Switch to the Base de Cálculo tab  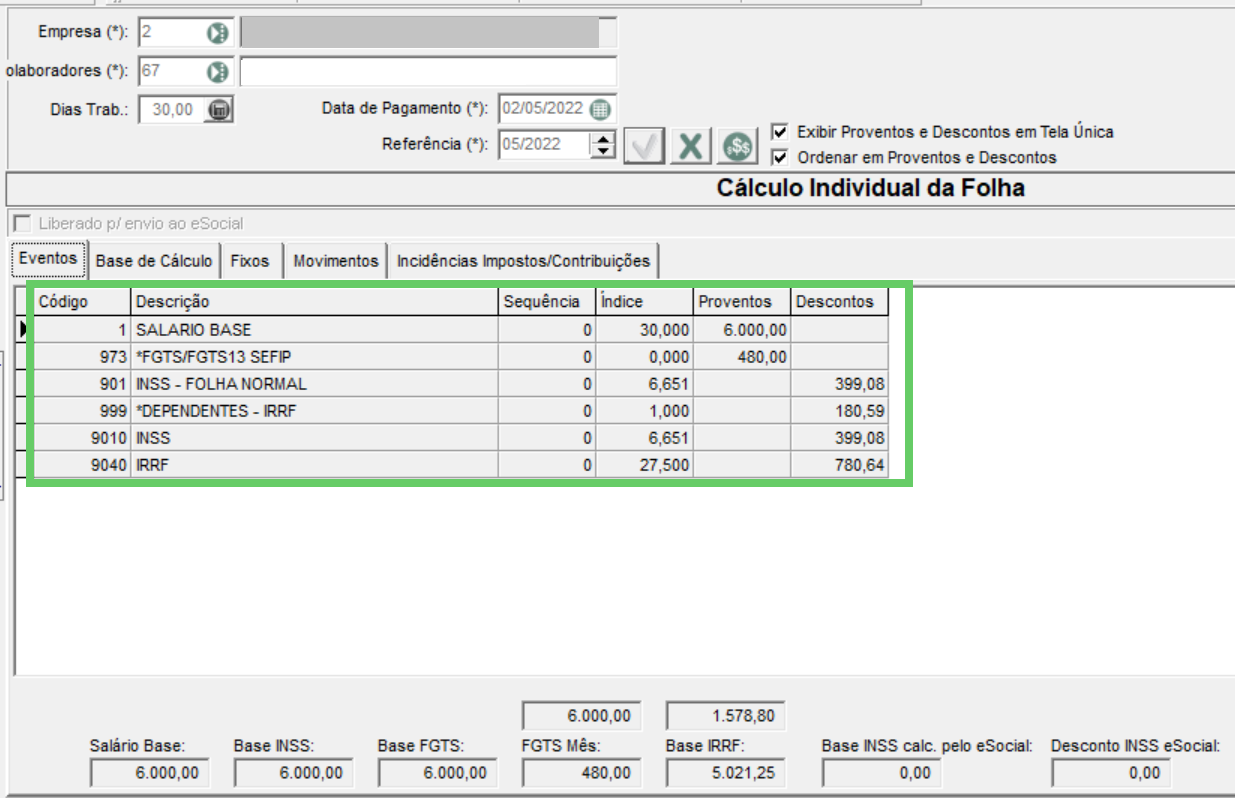(x=154, y=261)
